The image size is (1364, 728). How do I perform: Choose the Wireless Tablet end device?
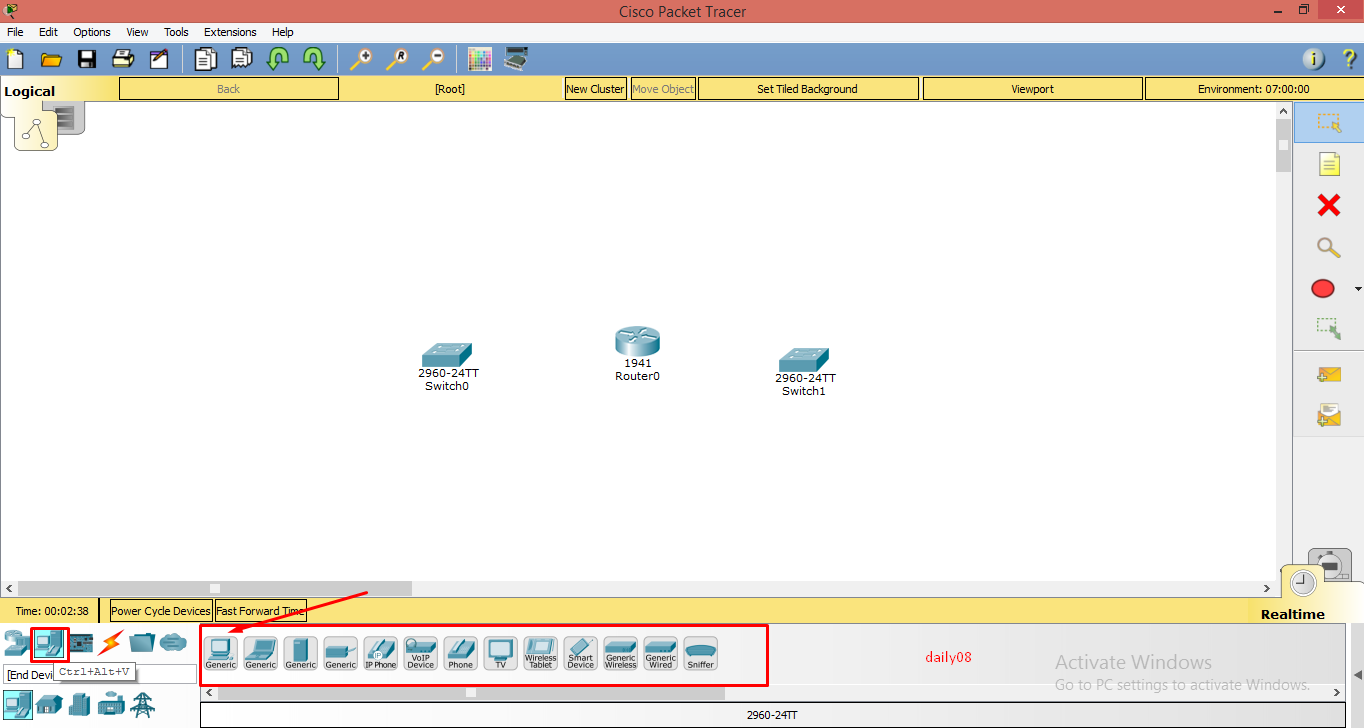540,653
